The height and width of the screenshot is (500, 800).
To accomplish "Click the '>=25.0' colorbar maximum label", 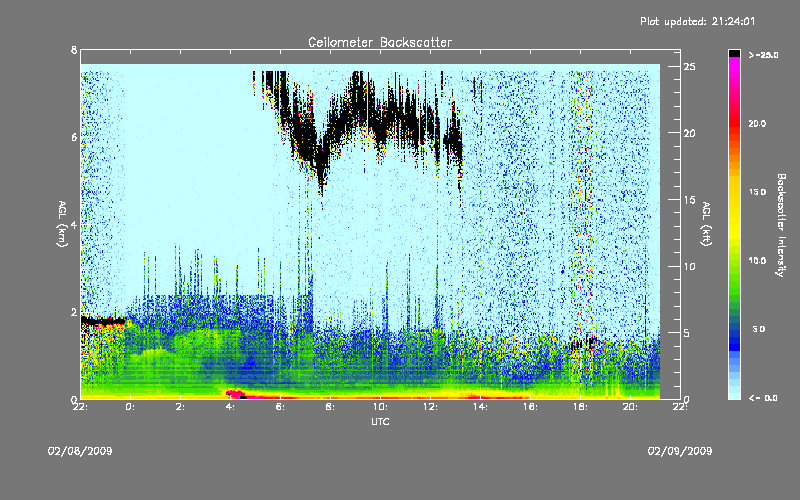I will coord(763,55).
